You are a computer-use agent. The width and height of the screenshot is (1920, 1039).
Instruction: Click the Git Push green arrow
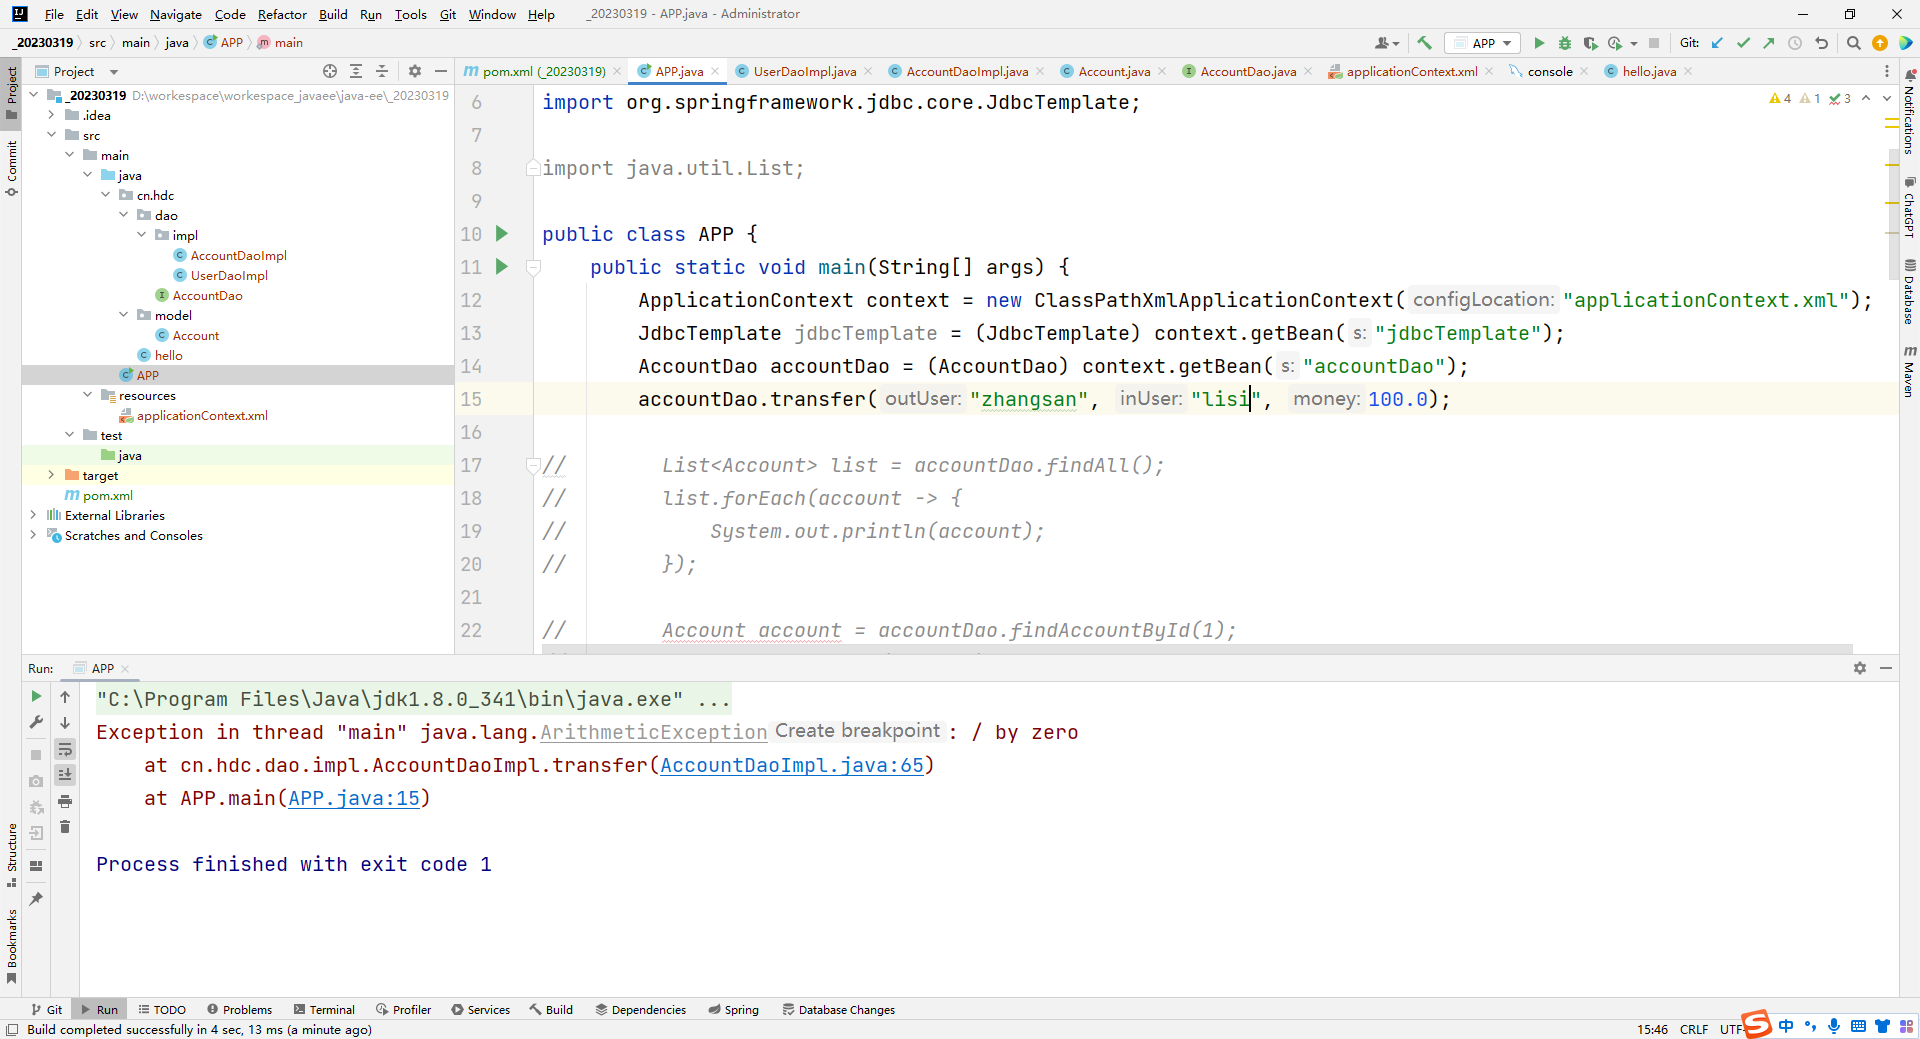(x=1769, y=43)
